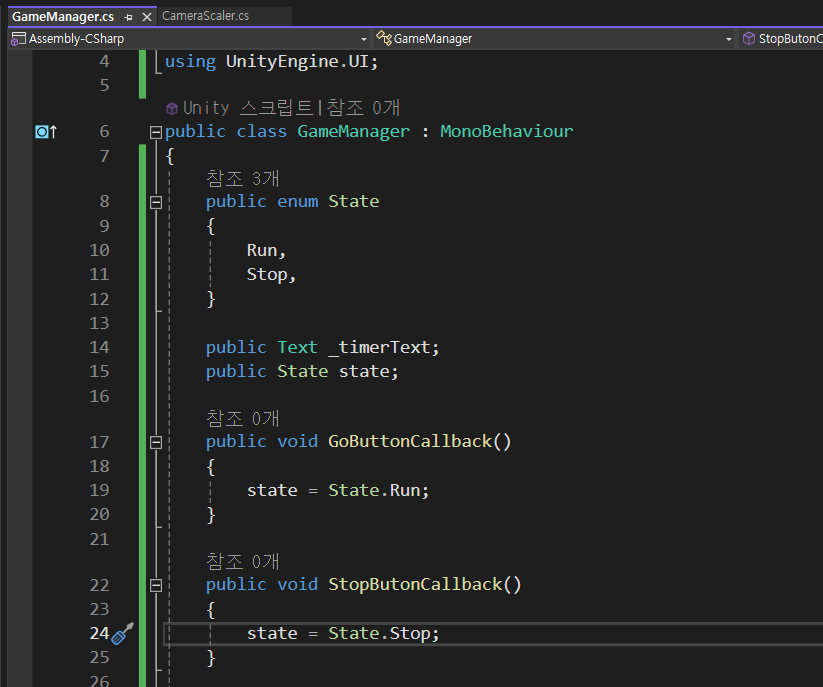823x687 pixels.
Task: Open the Unity 스크립트 CodeLens link
Action: (248, 108)
